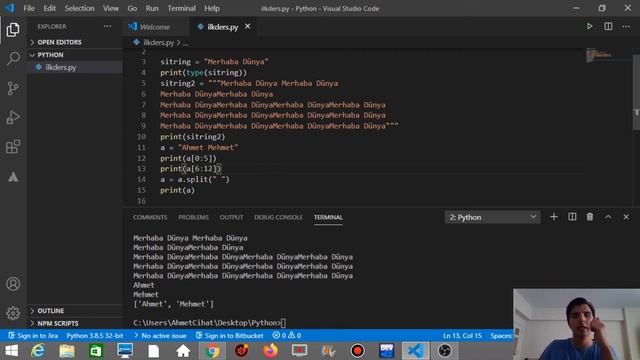
Task: Switch to the PROBLEMS panel tab
Action: click(x=193, y=218)
